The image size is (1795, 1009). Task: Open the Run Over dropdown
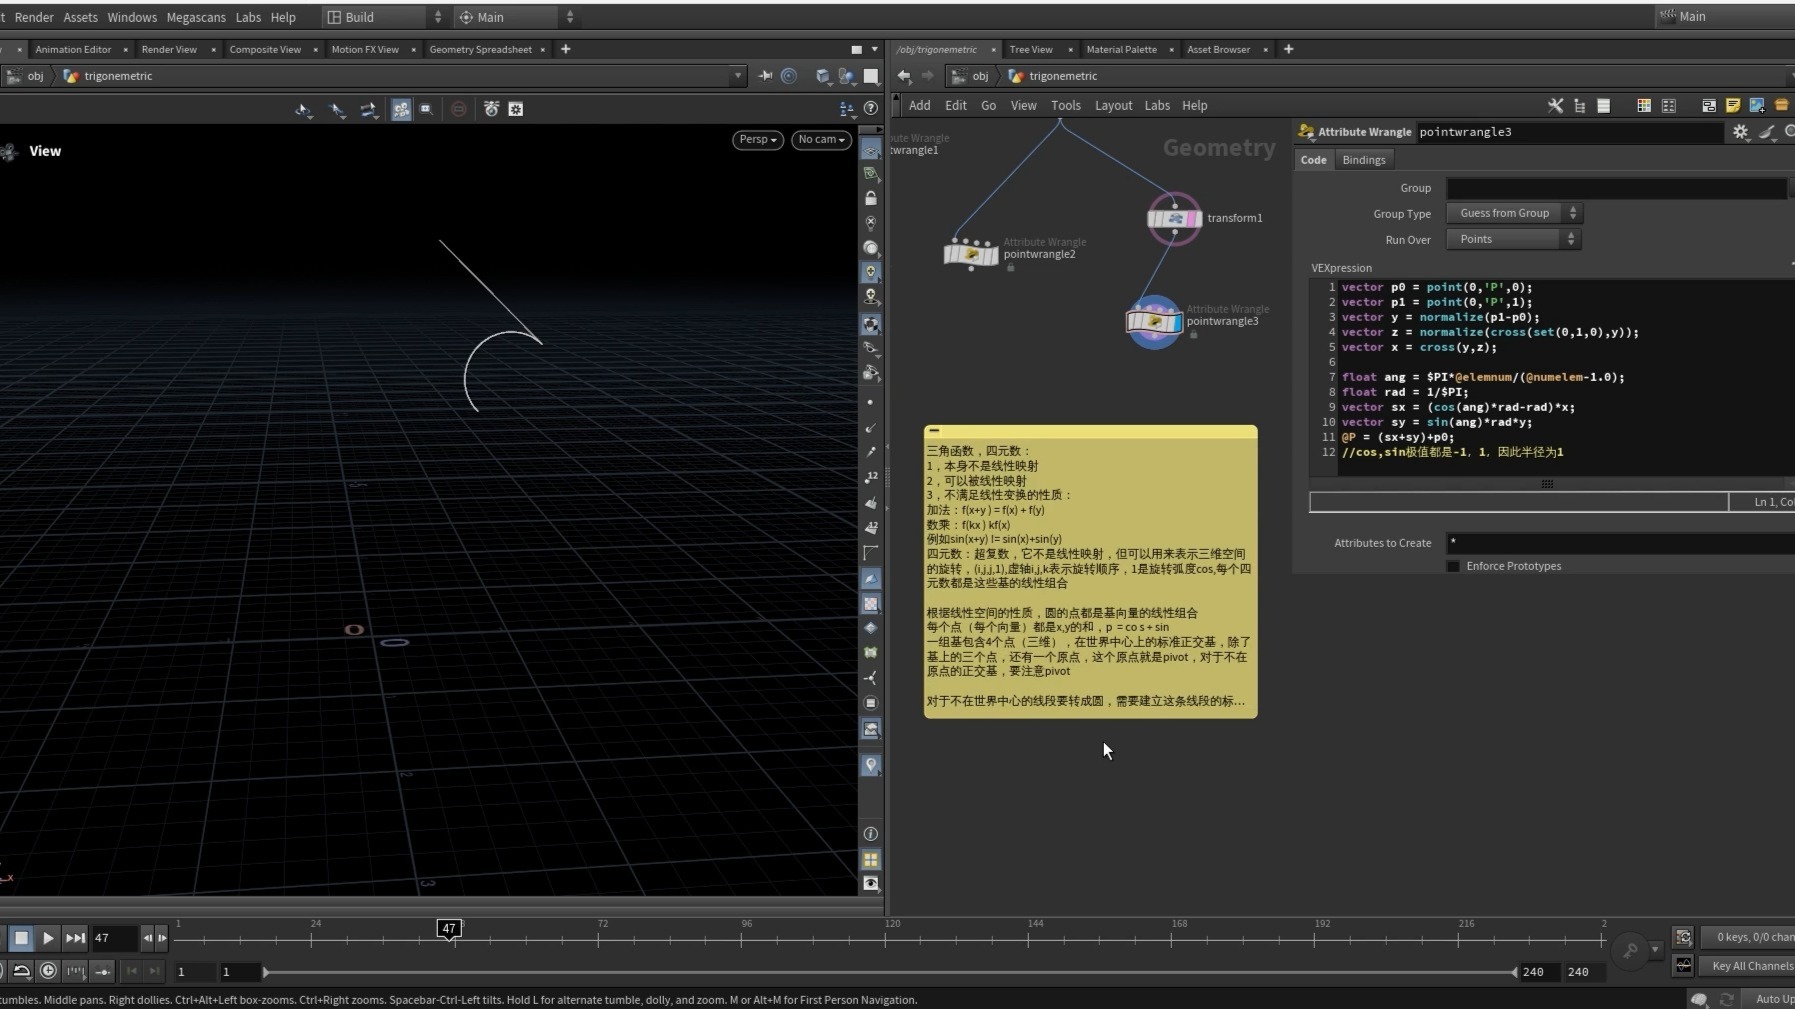point(1514,239)
